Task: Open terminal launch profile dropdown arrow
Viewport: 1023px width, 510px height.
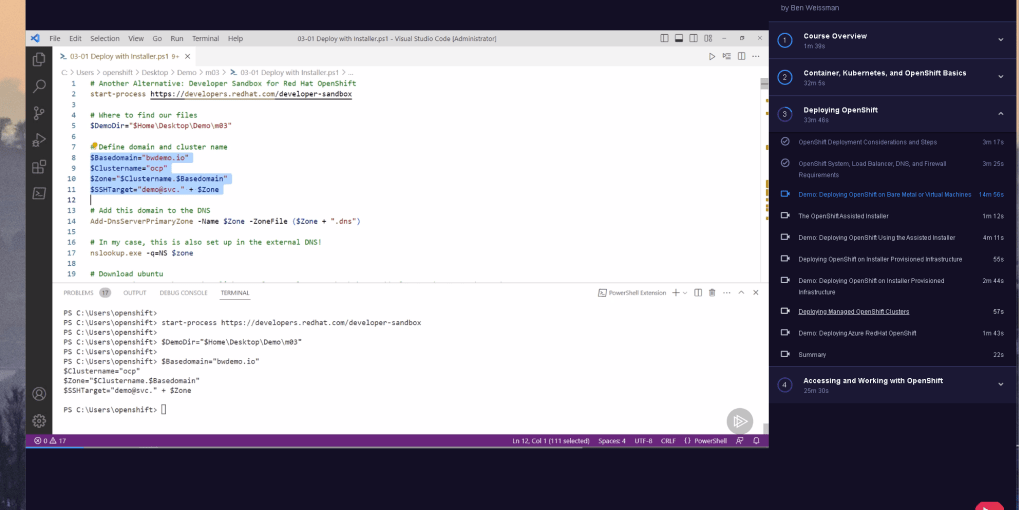Action: point(685,293)
